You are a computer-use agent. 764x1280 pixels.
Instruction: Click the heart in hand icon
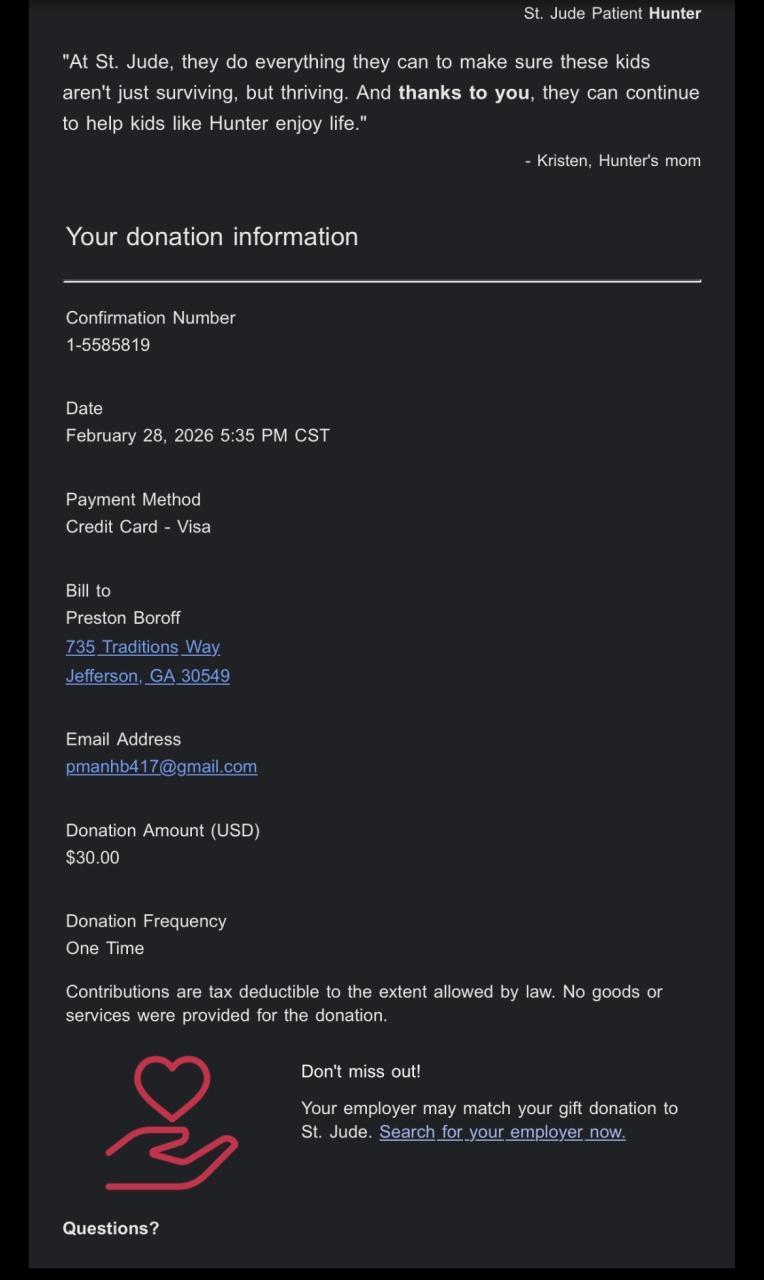(x=172, y=1122)
